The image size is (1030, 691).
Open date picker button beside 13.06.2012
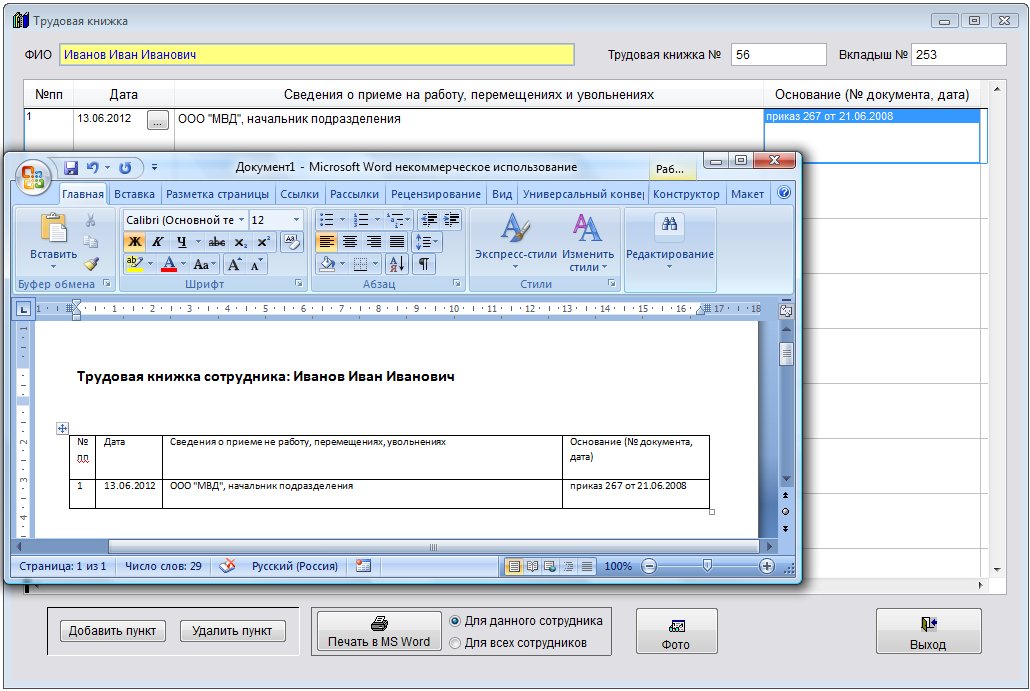point(158,120)
